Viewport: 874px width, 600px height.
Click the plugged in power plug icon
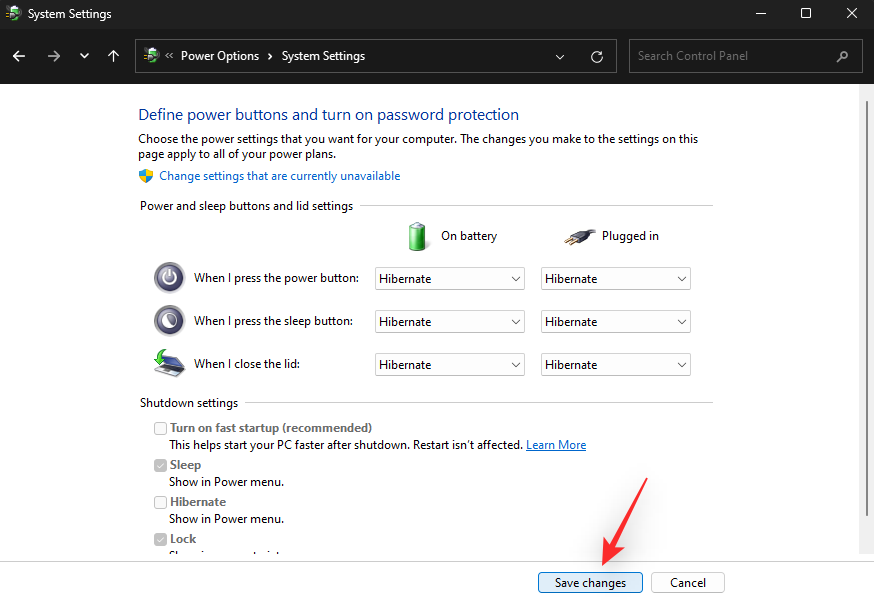click(x=579, y=237)
